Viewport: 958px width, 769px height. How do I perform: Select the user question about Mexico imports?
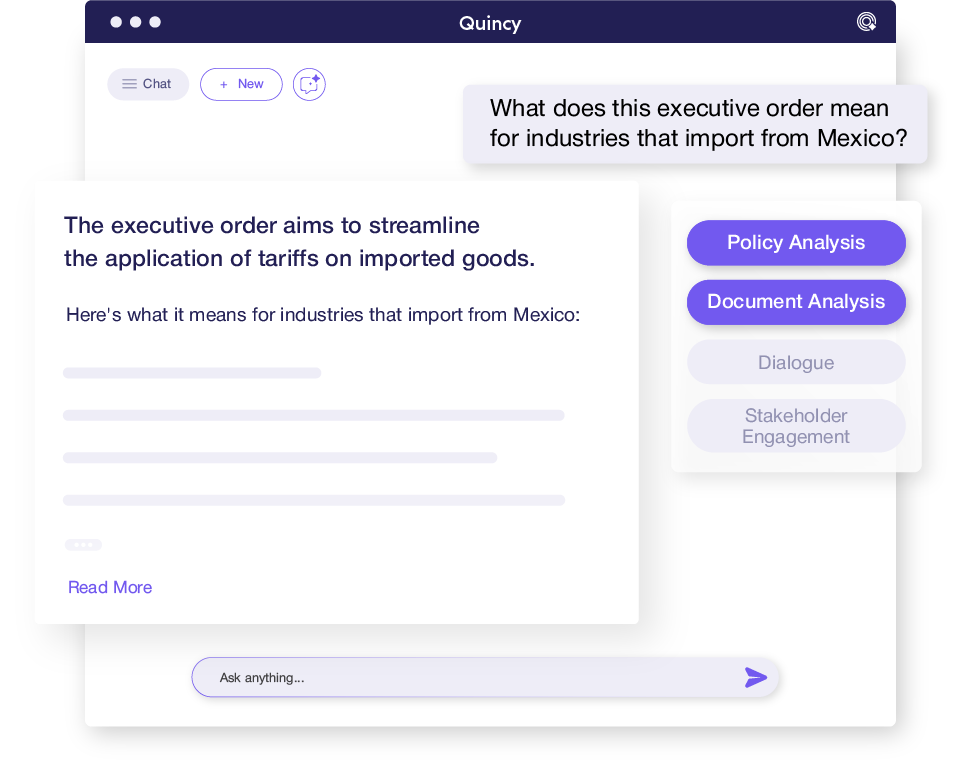point(696,123)
